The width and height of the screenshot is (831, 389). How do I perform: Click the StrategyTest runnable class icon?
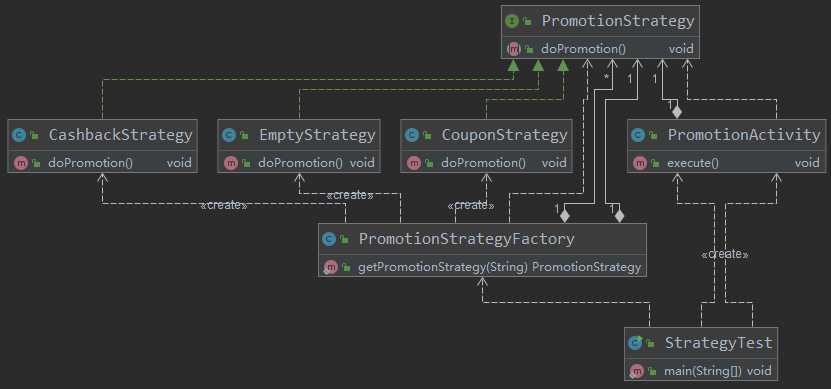tap(635, 343)
